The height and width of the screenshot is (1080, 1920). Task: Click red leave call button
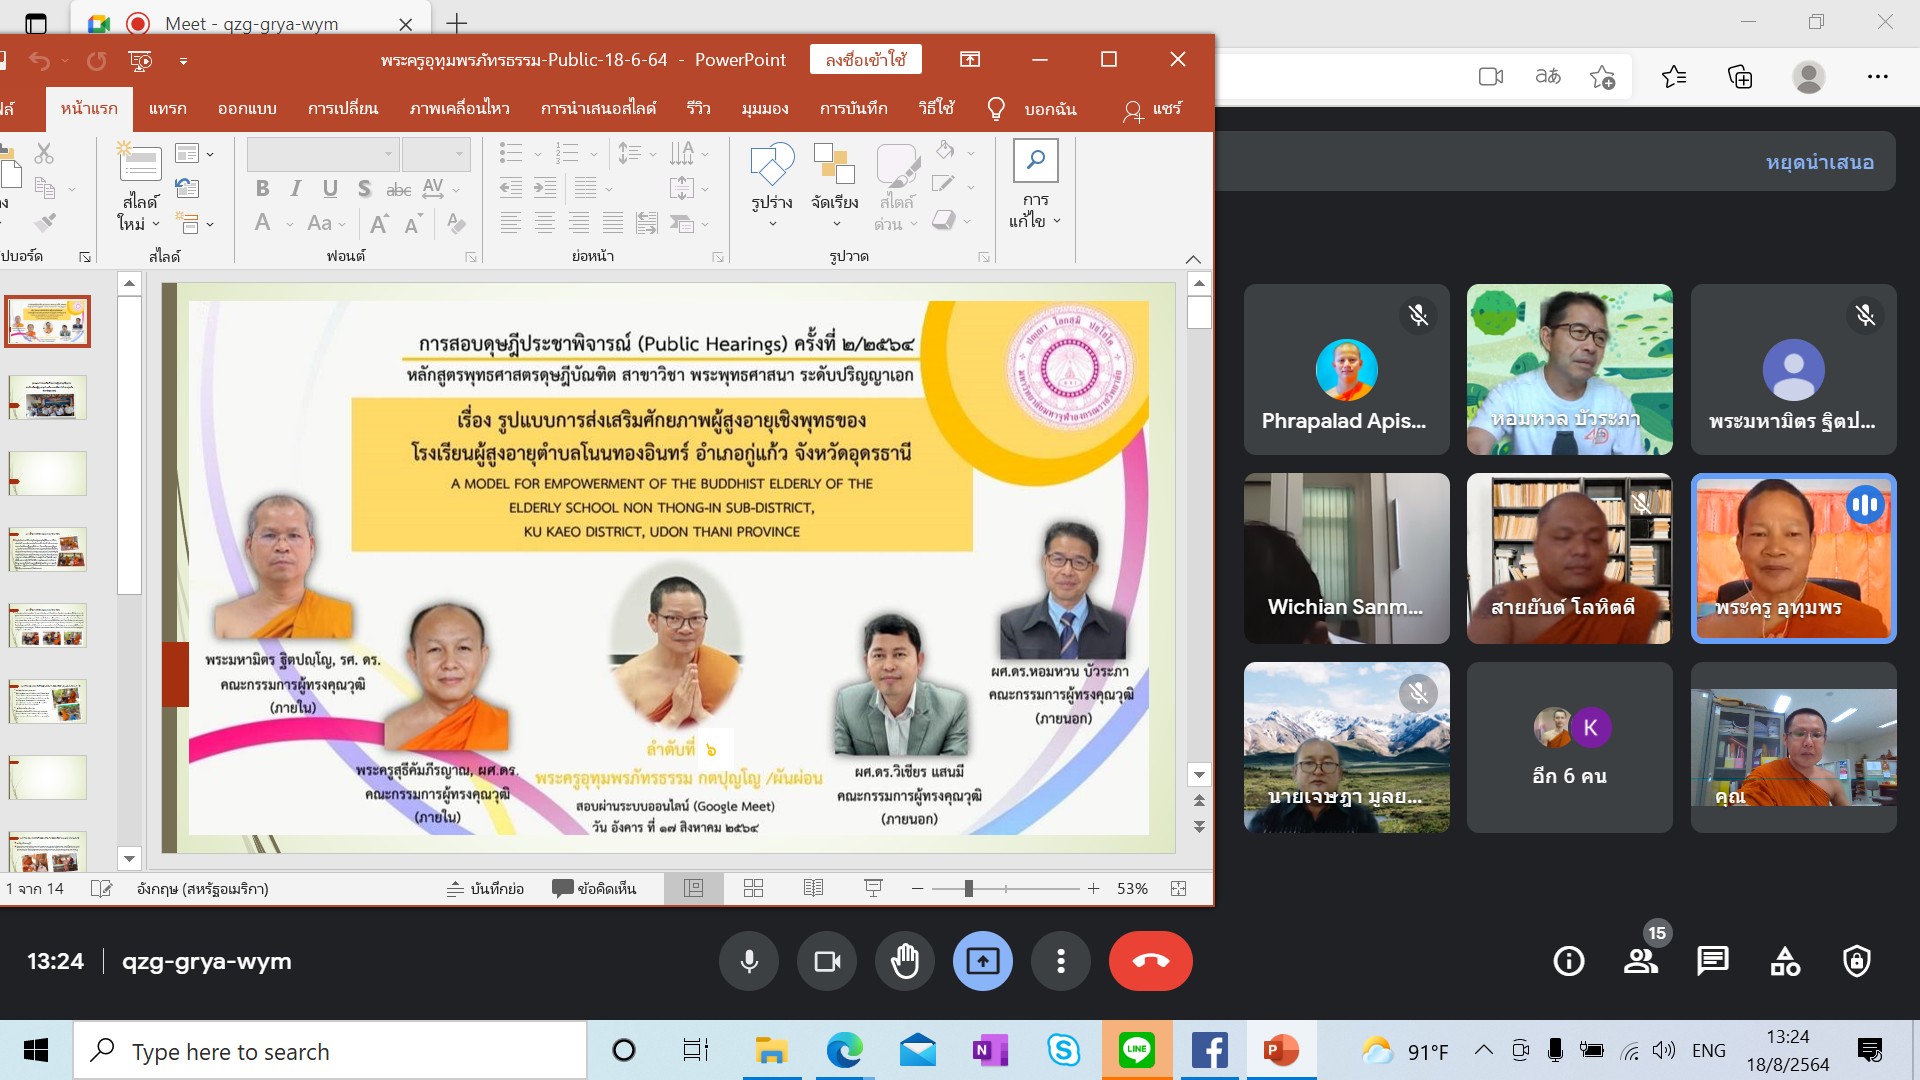coord(1150,961)
